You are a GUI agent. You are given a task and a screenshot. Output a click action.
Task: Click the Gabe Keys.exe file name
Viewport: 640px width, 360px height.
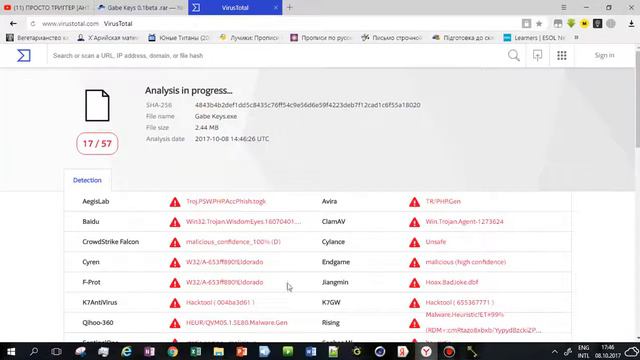(216, 116)
